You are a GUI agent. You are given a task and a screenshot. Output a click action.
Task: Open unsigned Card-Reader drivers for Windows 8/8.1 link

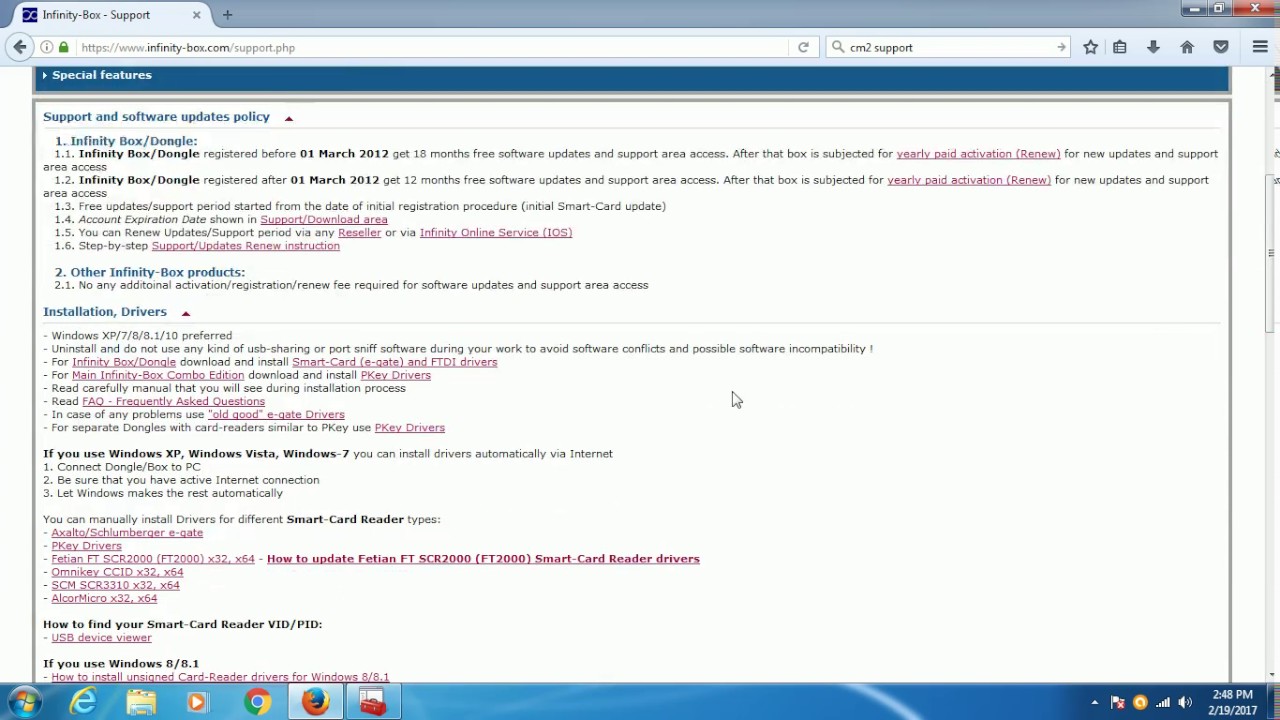220,677
